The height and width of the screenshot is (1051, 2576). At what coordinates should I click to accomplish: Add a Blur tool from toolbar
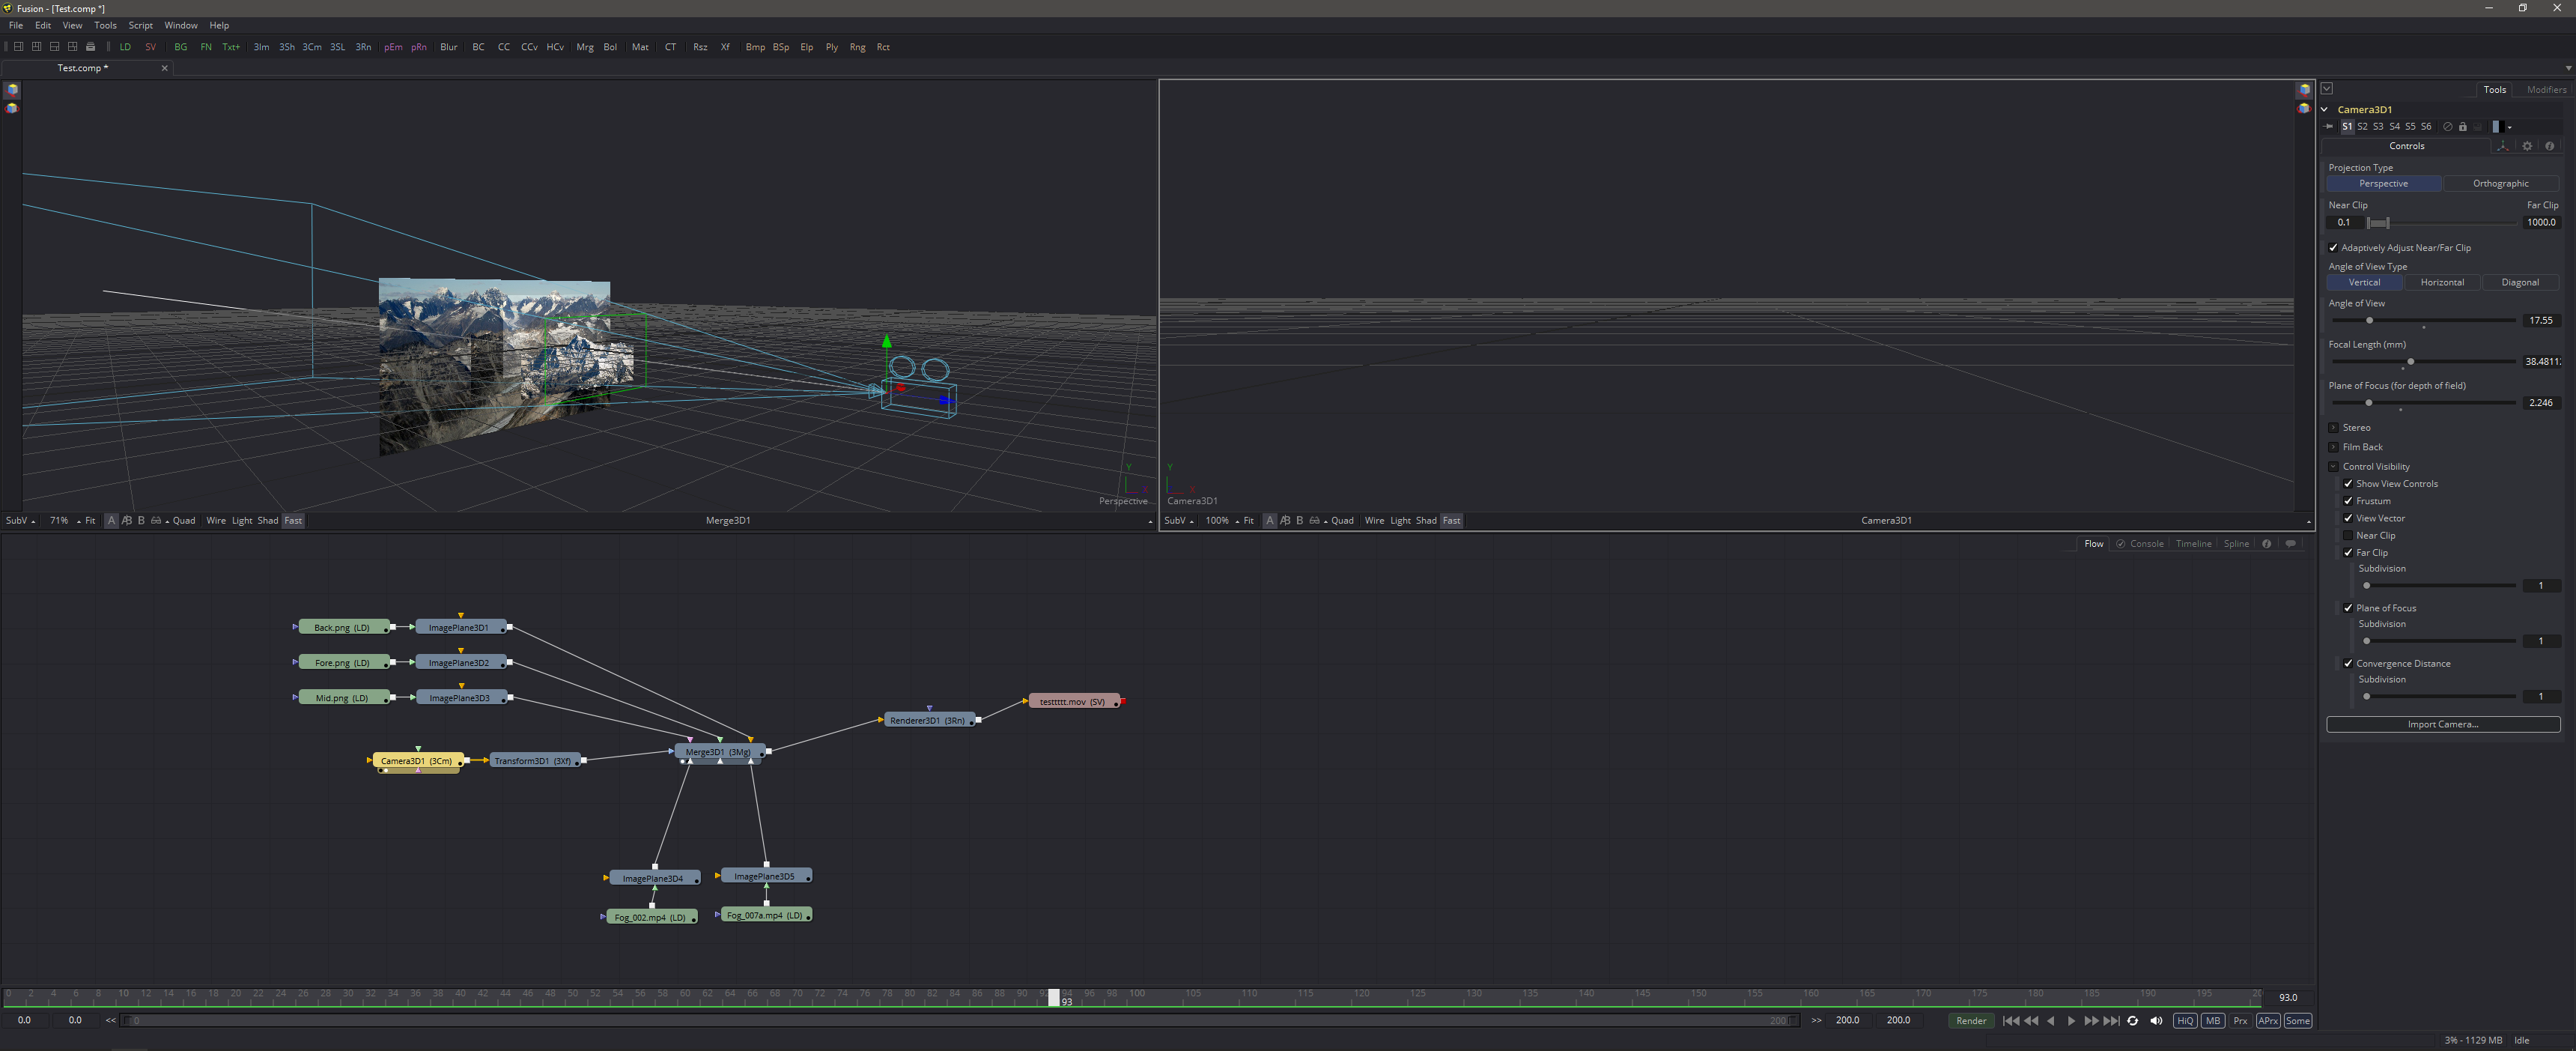pos(449,47)
